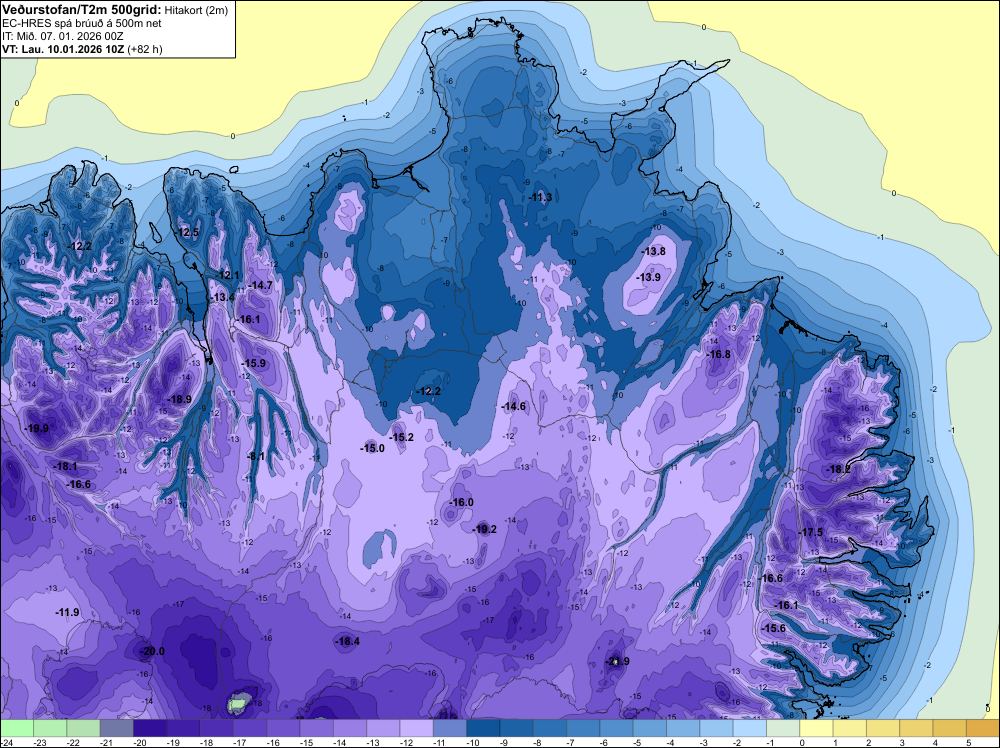Click the -11.3 temperature label

[540, 197]
